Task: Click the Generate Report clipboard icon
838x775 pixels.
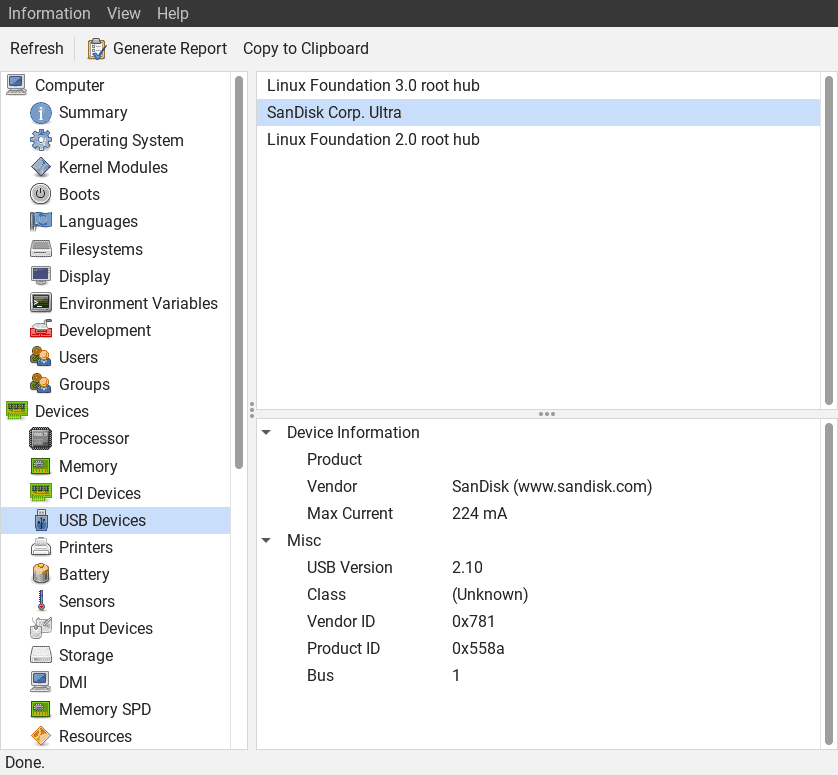Action: click(97, 49)
